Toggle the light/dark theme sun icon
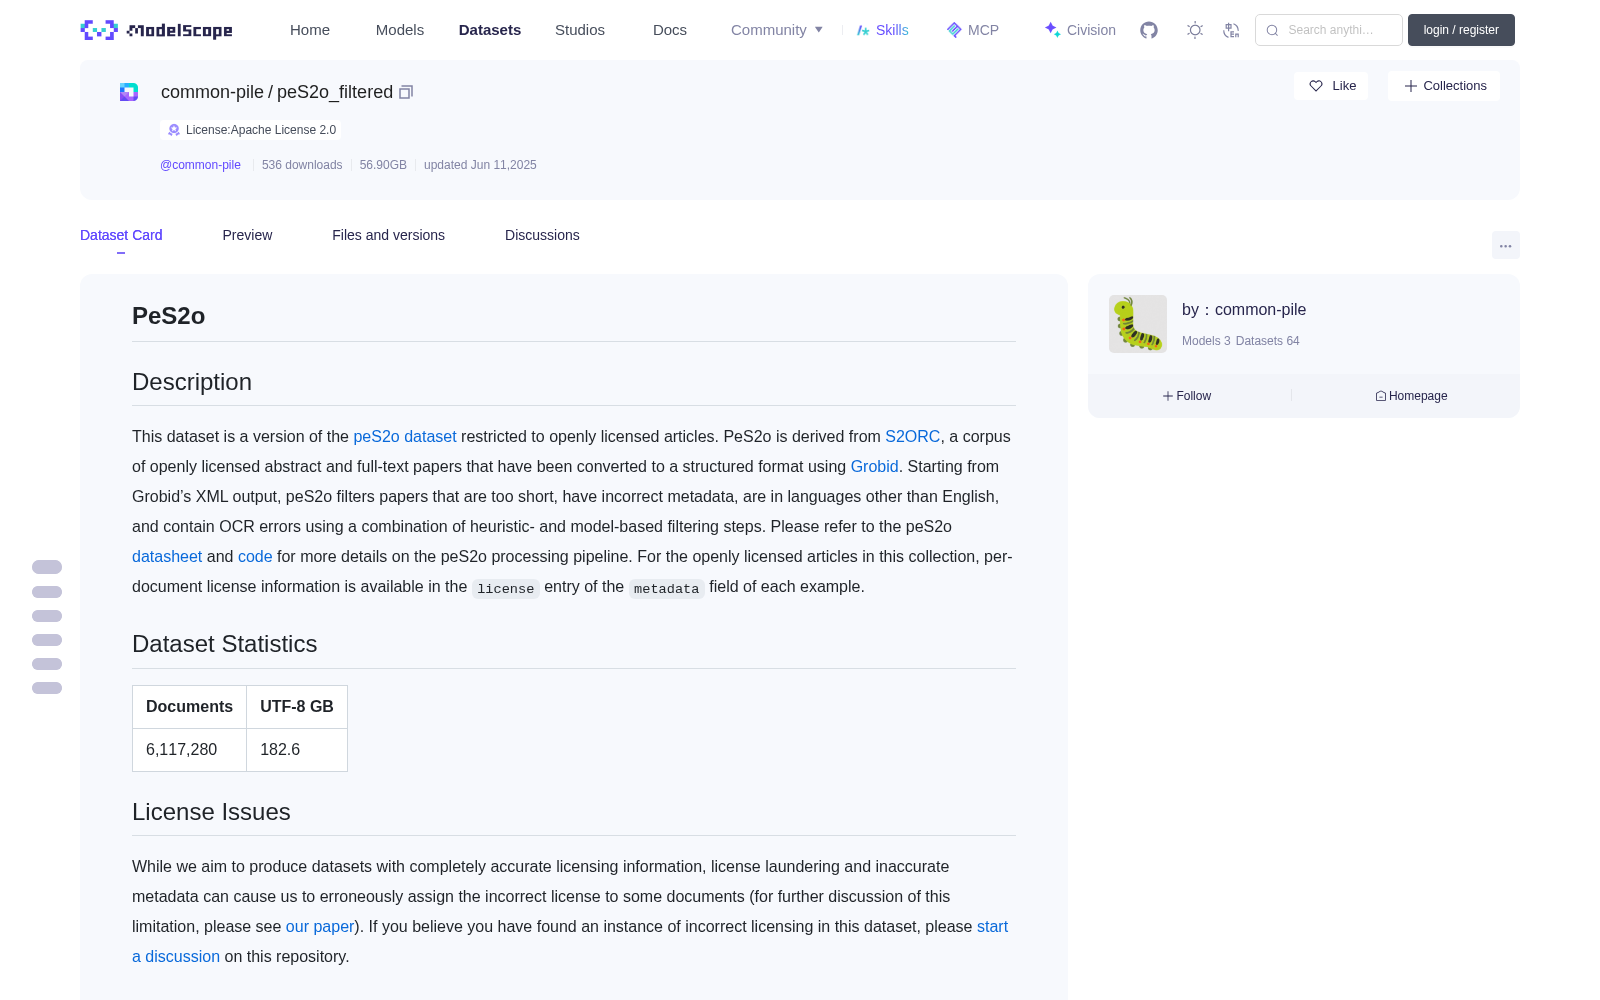The image size is (1600, 1000). point(1195,30)
